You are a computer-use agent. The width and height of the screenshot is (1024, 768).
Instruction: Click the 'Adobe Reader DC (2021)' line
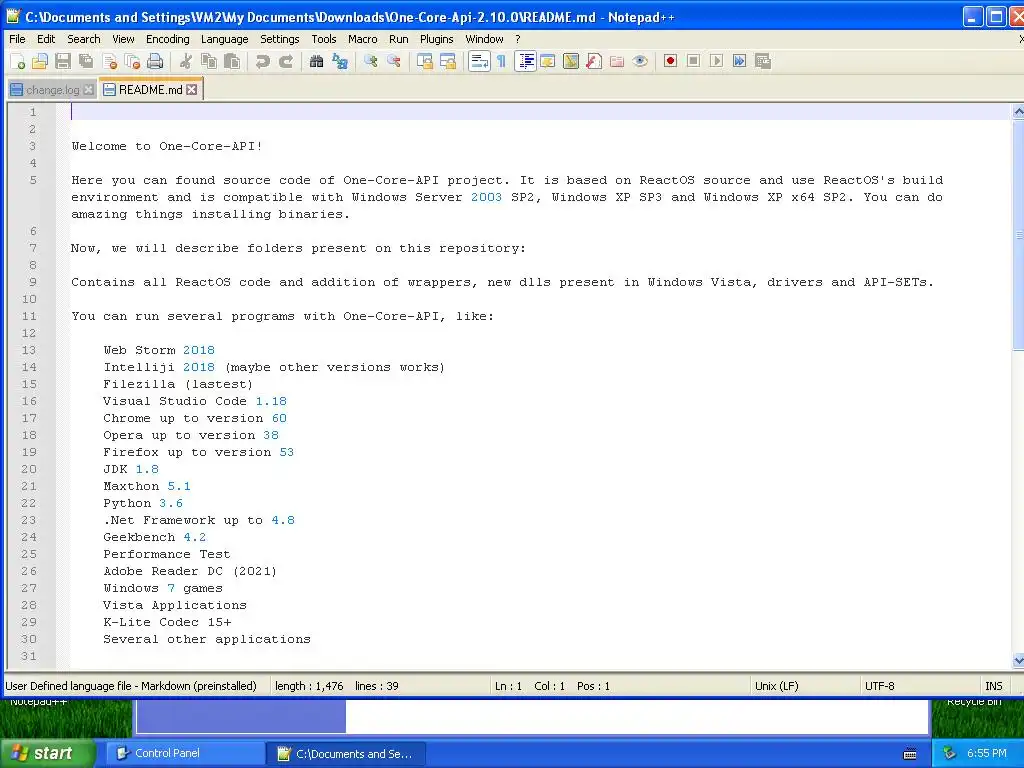coord(190,571)
